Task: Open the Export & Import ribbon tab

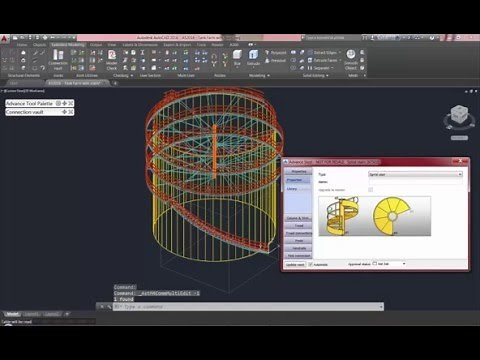Action: pyautogui.click(x=177, y=45)
